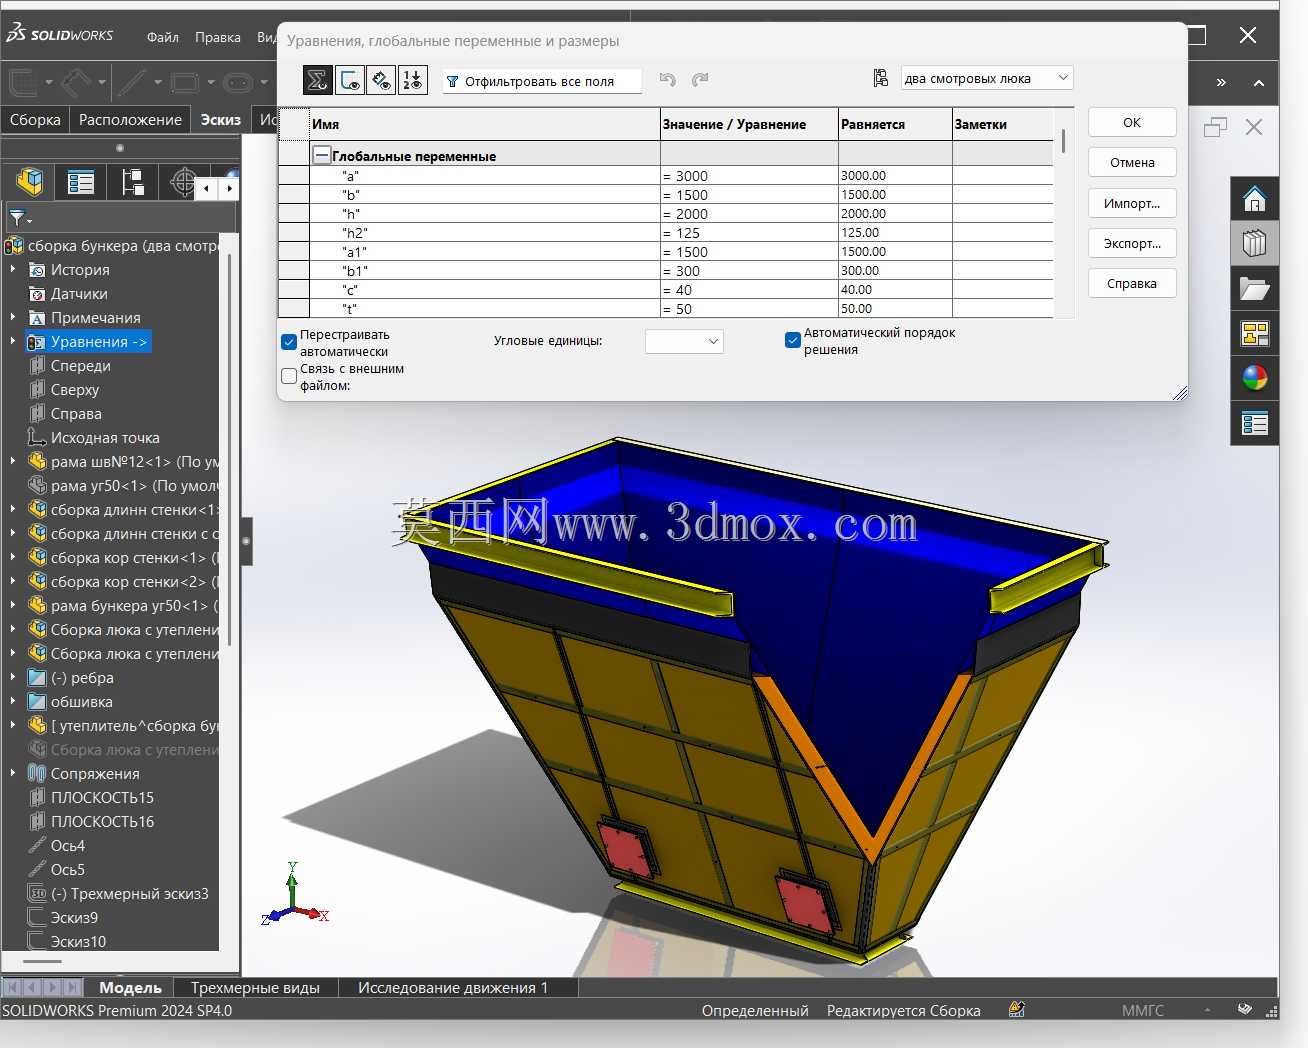Click the configuration icon beside config dropdown
Viewport: 1308px width, 1048px height.
pyautogui.click(x=881, y=78)
